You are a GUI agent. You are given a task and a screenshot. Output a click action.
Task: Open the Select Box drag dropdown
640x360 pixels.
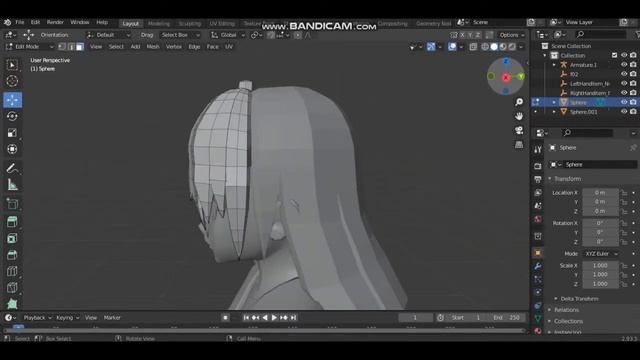point(180,35)
